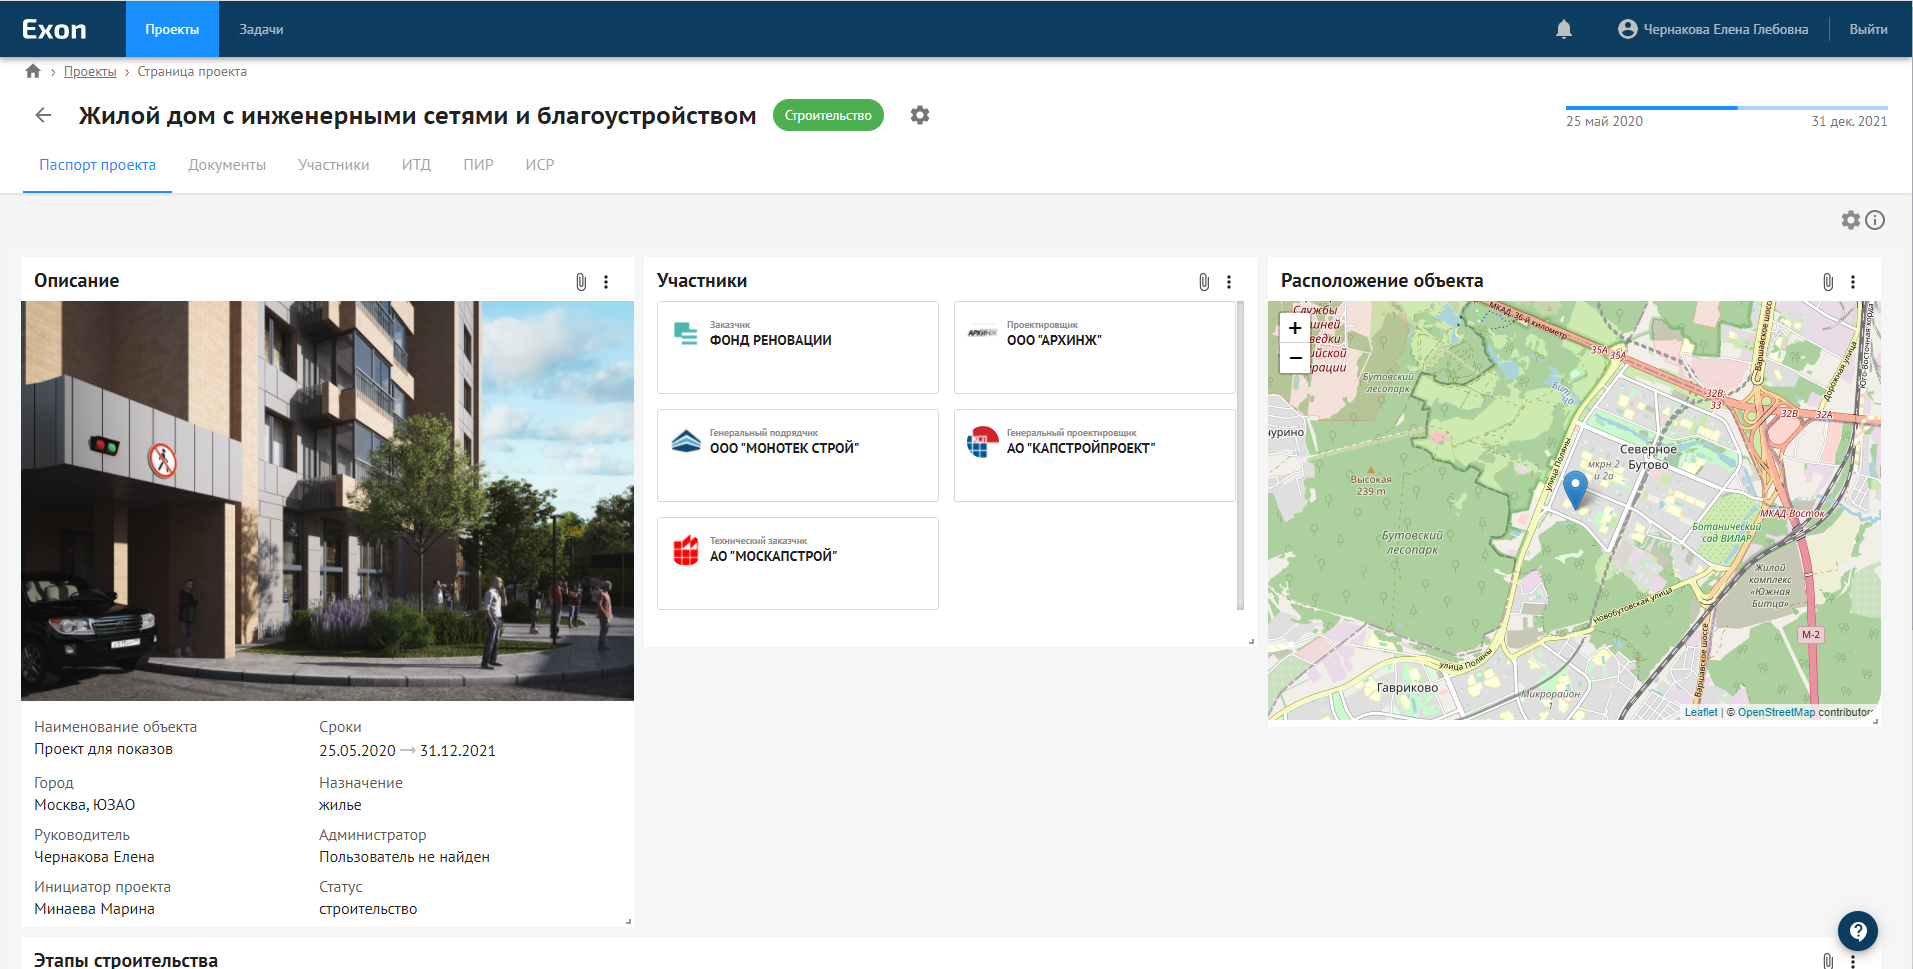Click the paperclip icon in Участники panel
Screen dimensions: 1913x969
[1204, 282]
